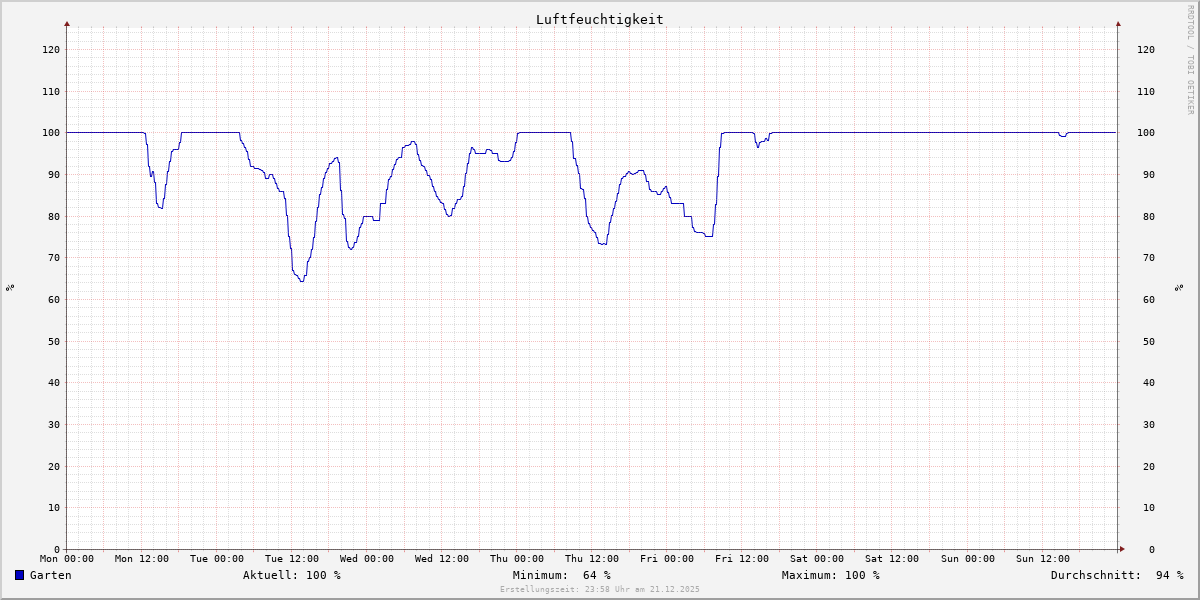Click the "Thu 00:00" time axis label

point(517,559)
